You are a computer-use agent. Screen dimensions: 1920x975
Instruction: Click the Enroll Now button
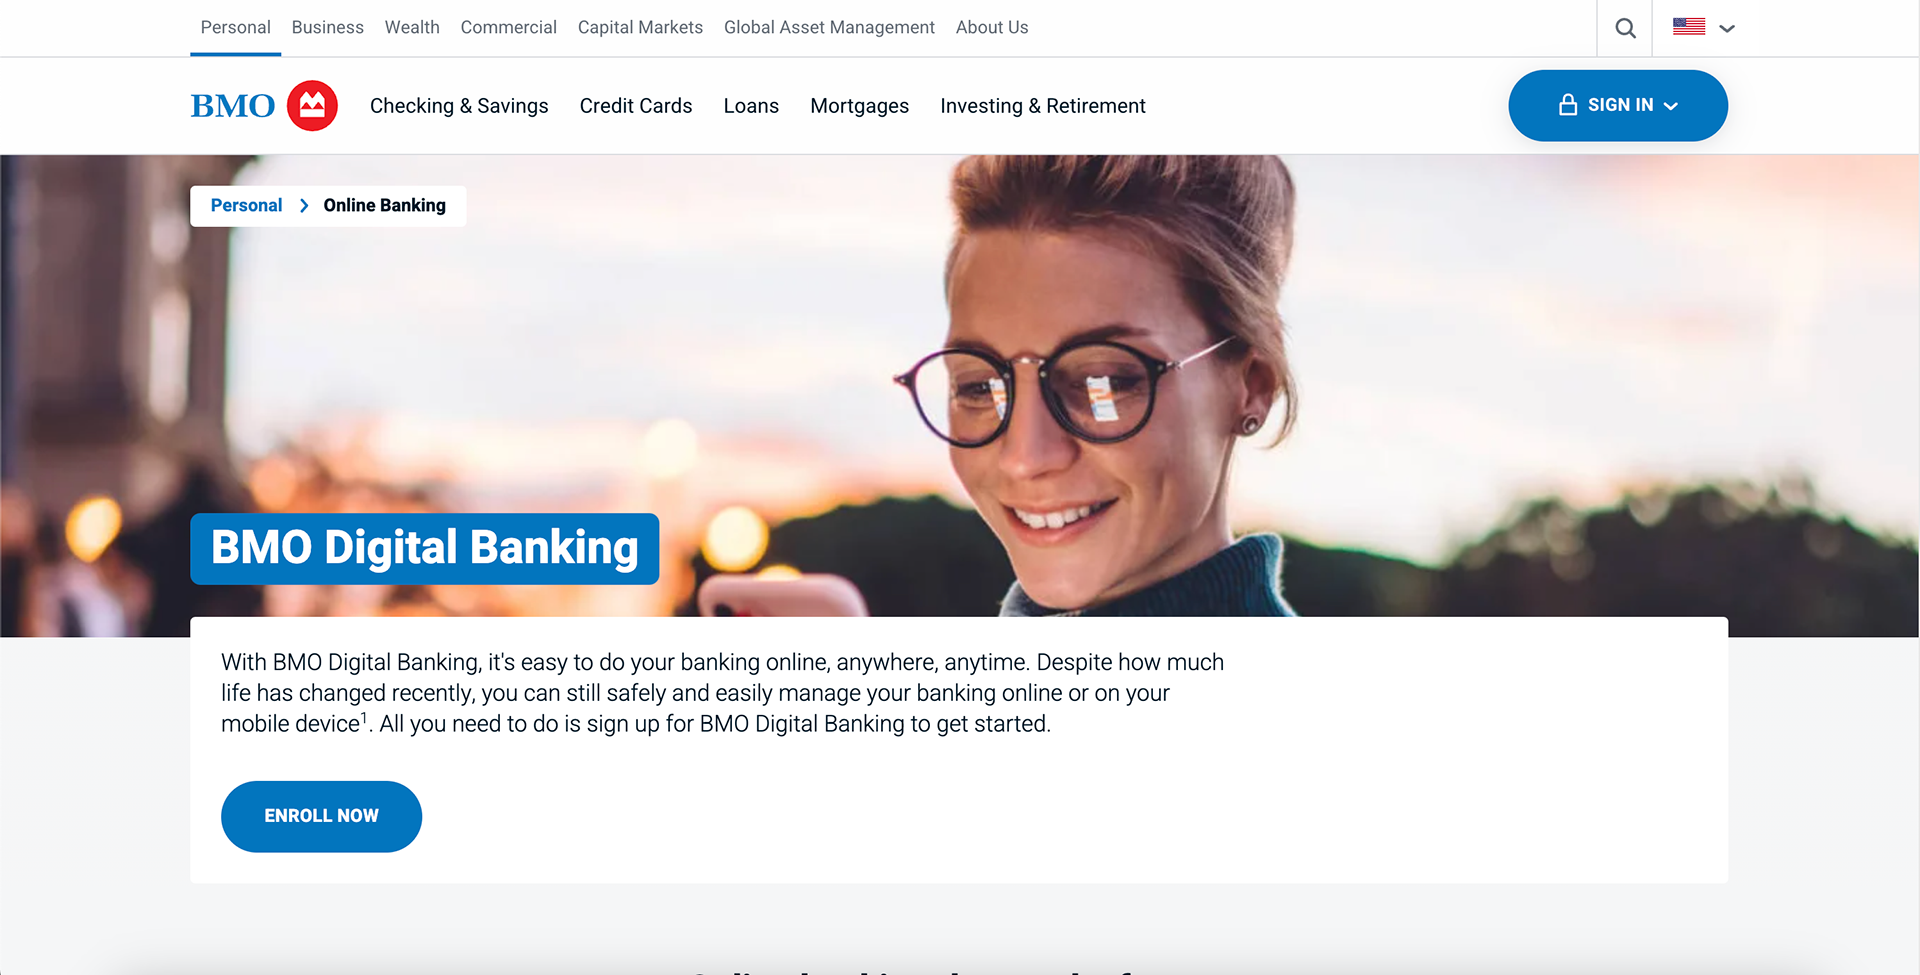coord(321,816)
